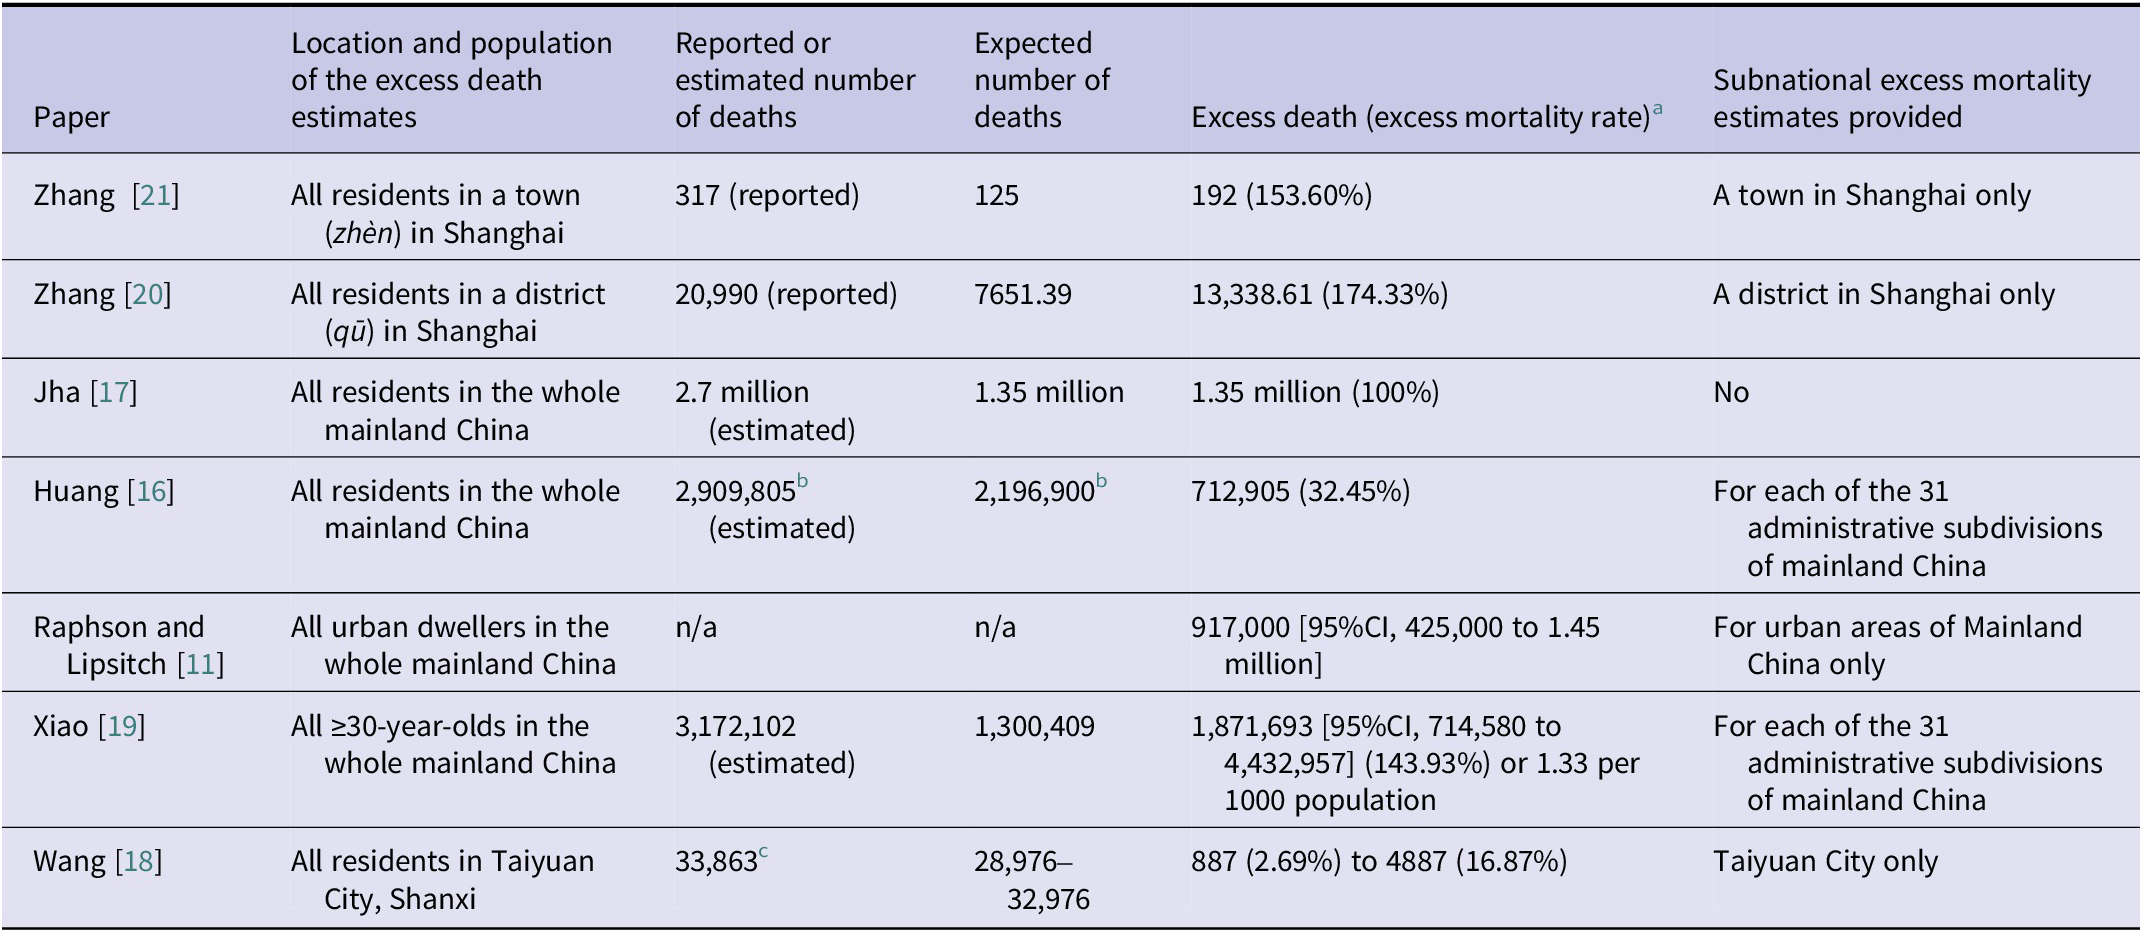Click footnote b after 2,196,900

[1101, 483]
